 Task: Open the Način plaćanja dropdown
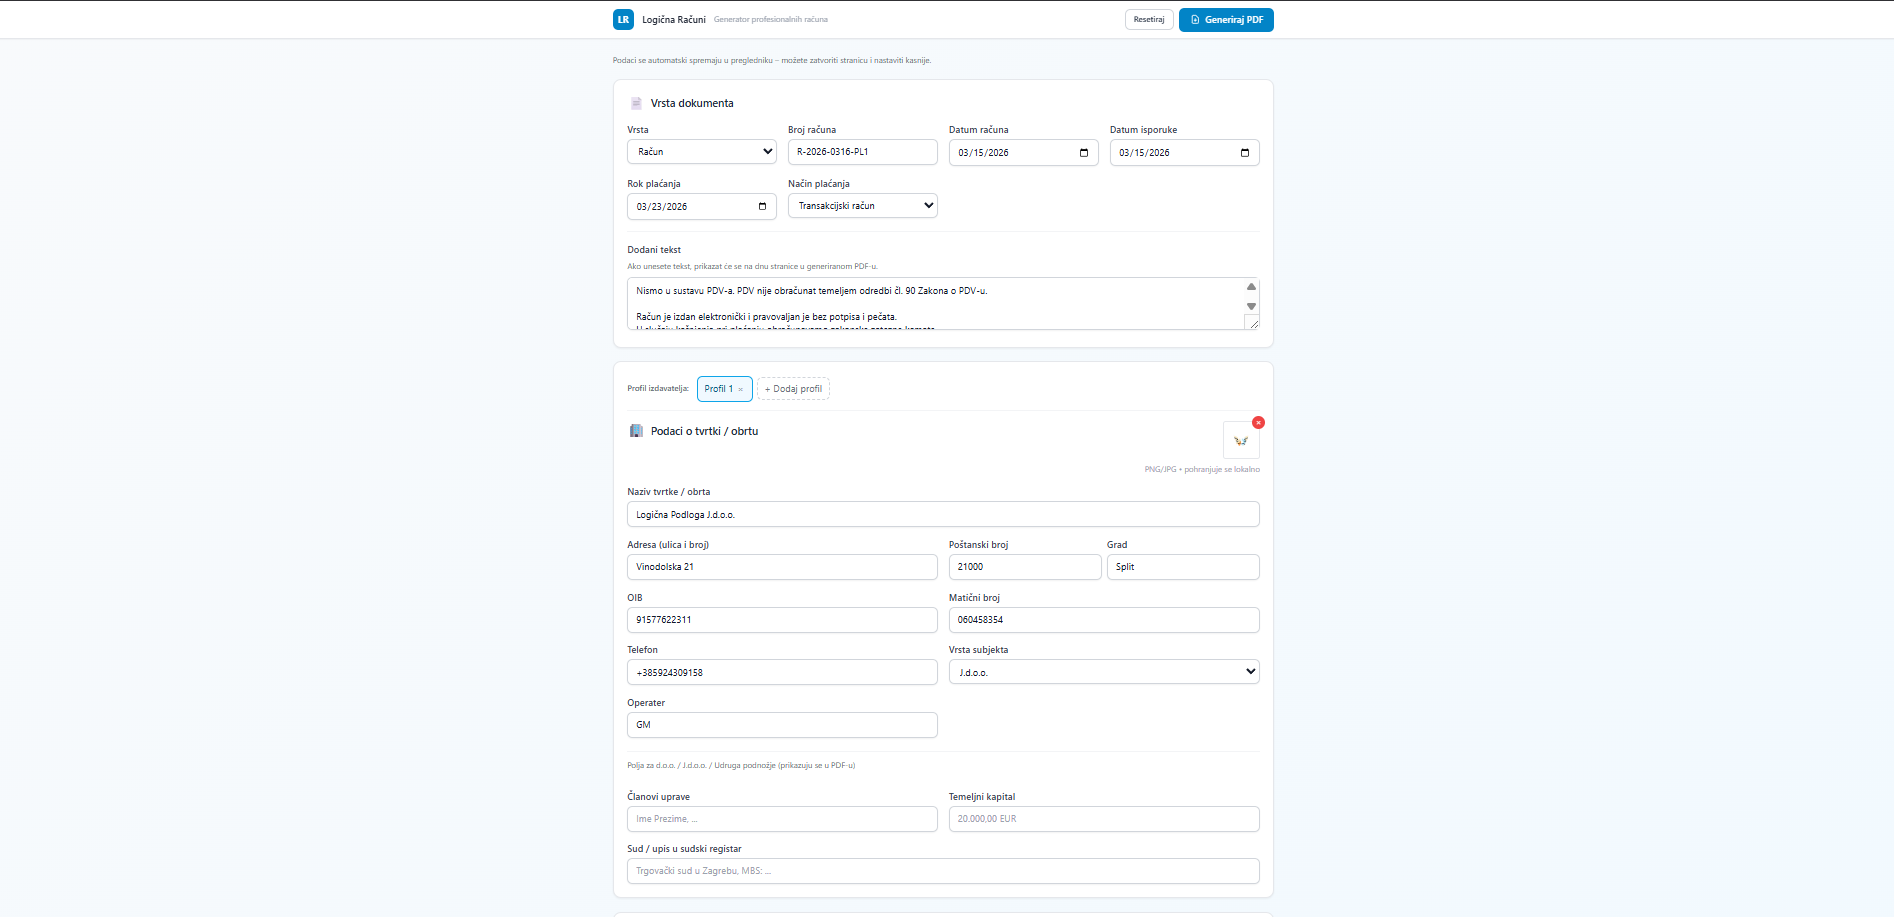pyautogui.click(x=862, y=206)
